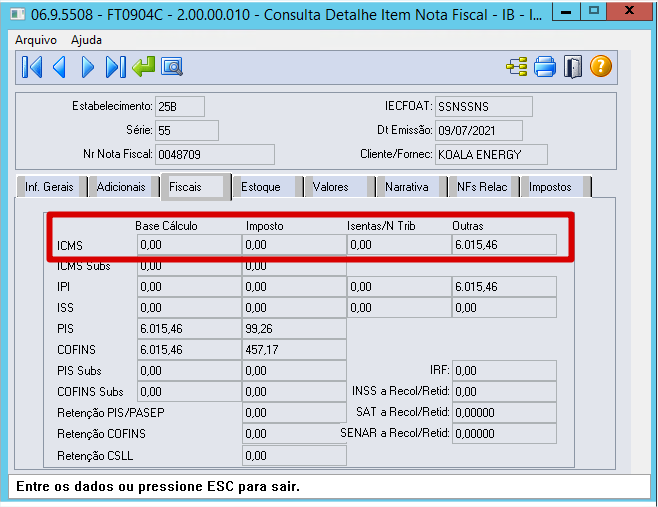This screenshot has width=658, height=507.
Task: Click SAT a Recol/Retid field
Action: coord(504,413)
